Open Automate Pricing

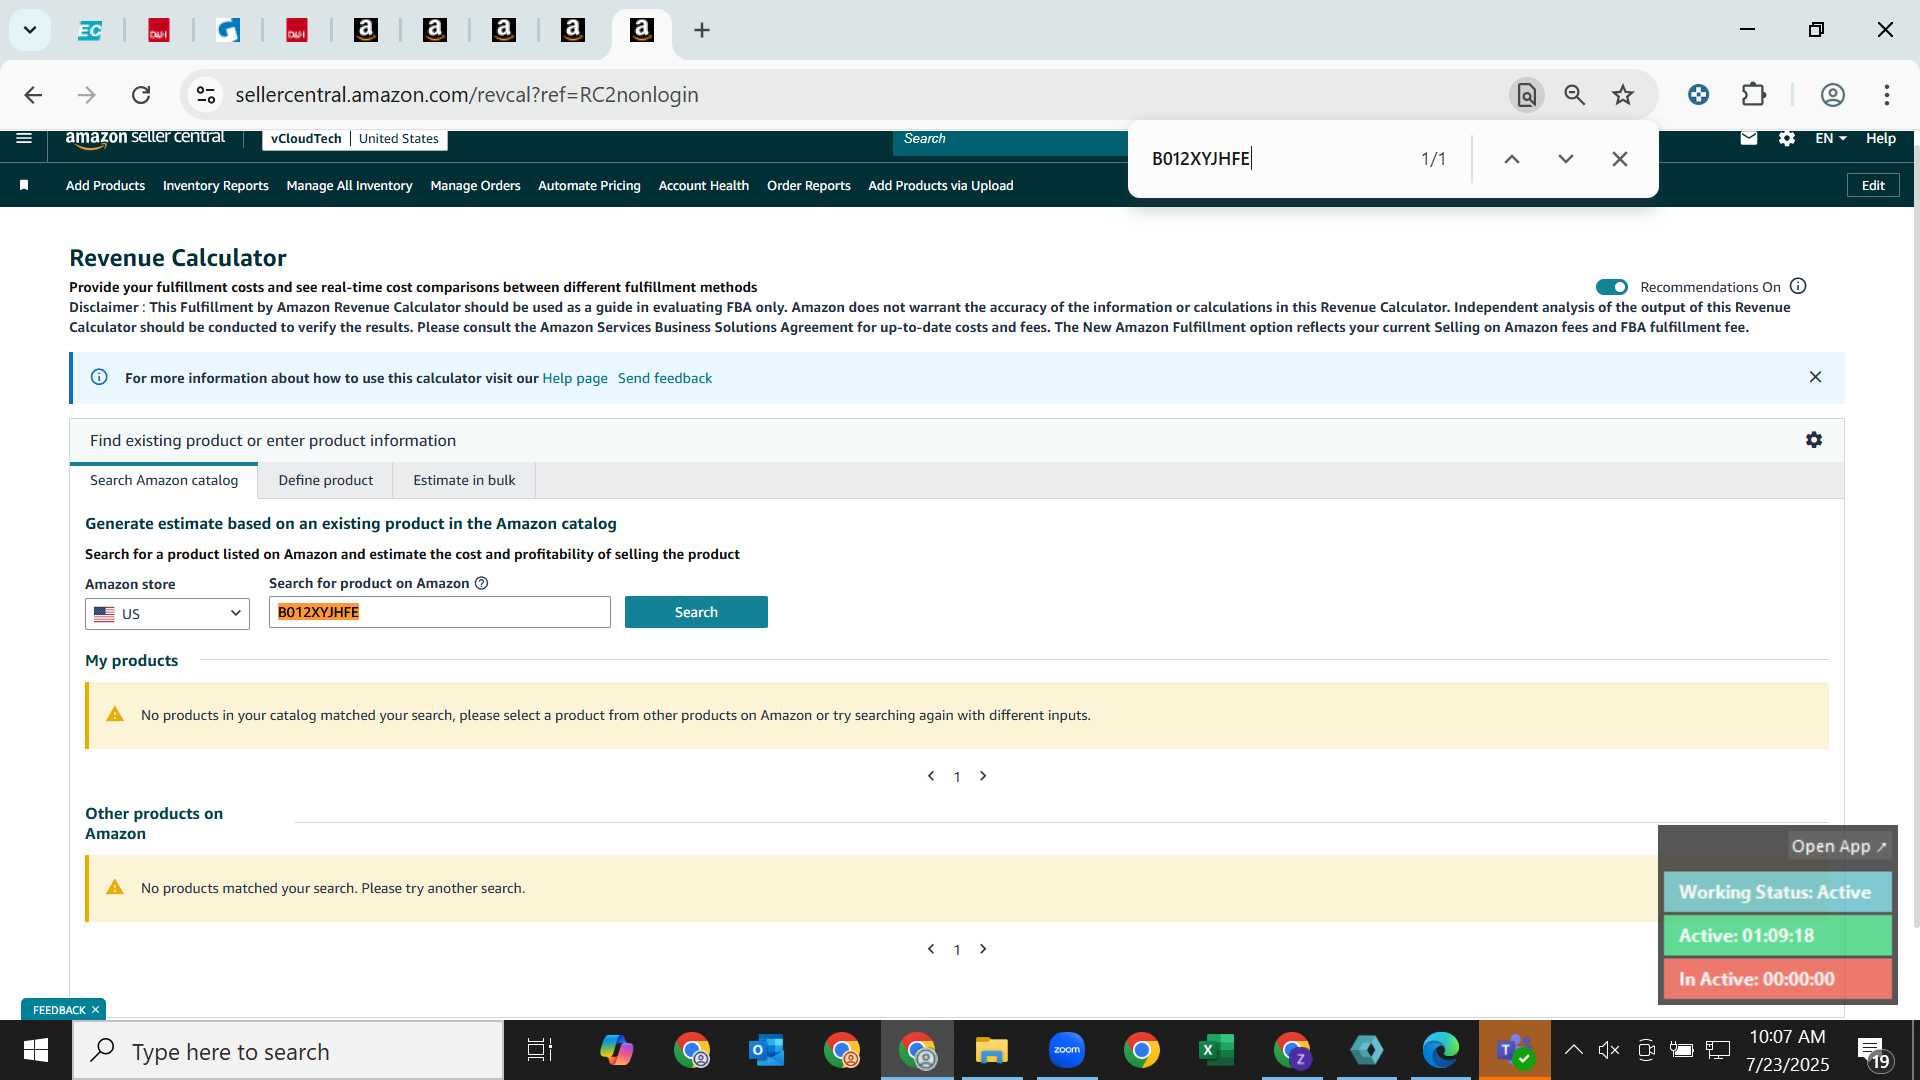coord(589,185)
